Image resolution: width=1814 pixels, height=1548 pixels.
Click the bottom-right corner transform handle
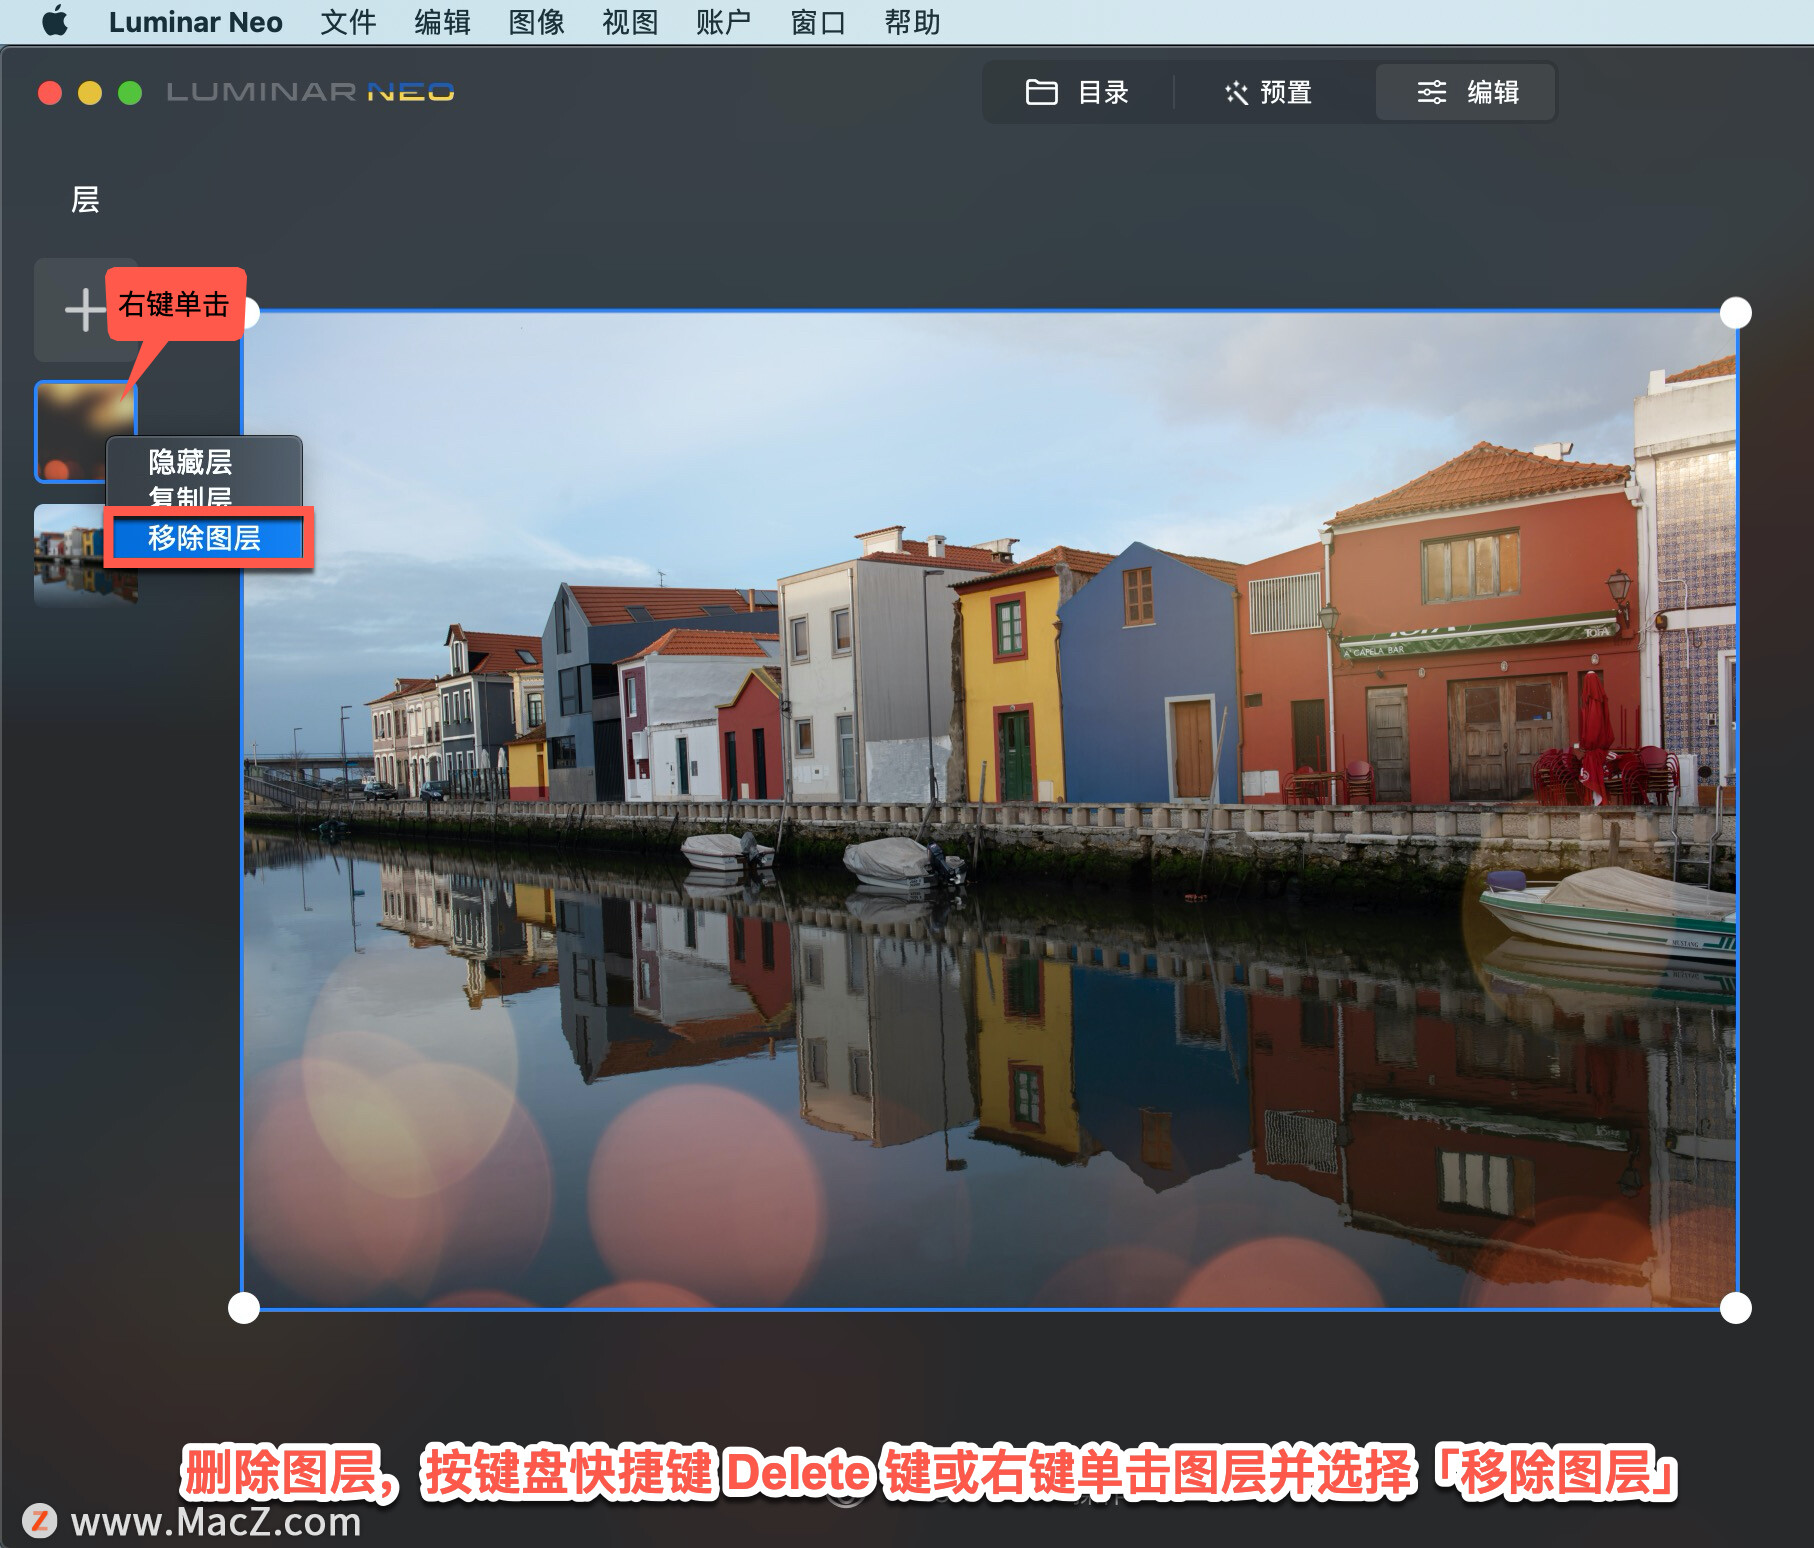[x=1736, y=1308]
